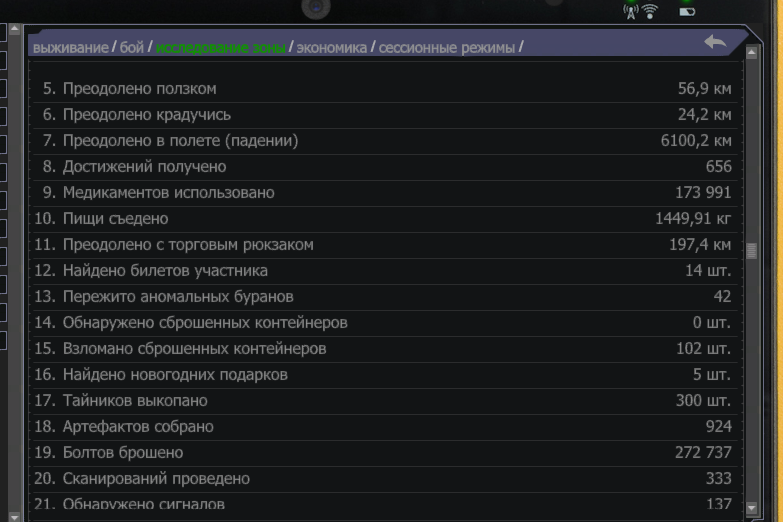Select row Преодолено с торговым рюкзаком
The height and width of the screenshot is (522, 783).
tap(385, 245)
